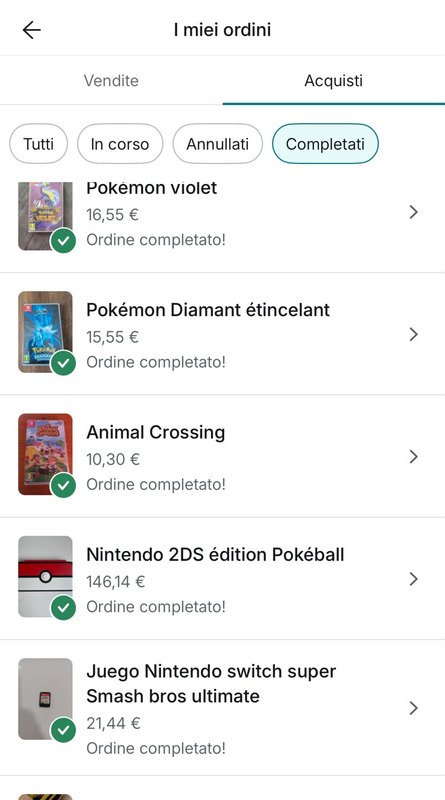Tap green checkmark badge on Pokémon violet
The width and height of the screenshot is (445, 800).
[x=63, y=241]
